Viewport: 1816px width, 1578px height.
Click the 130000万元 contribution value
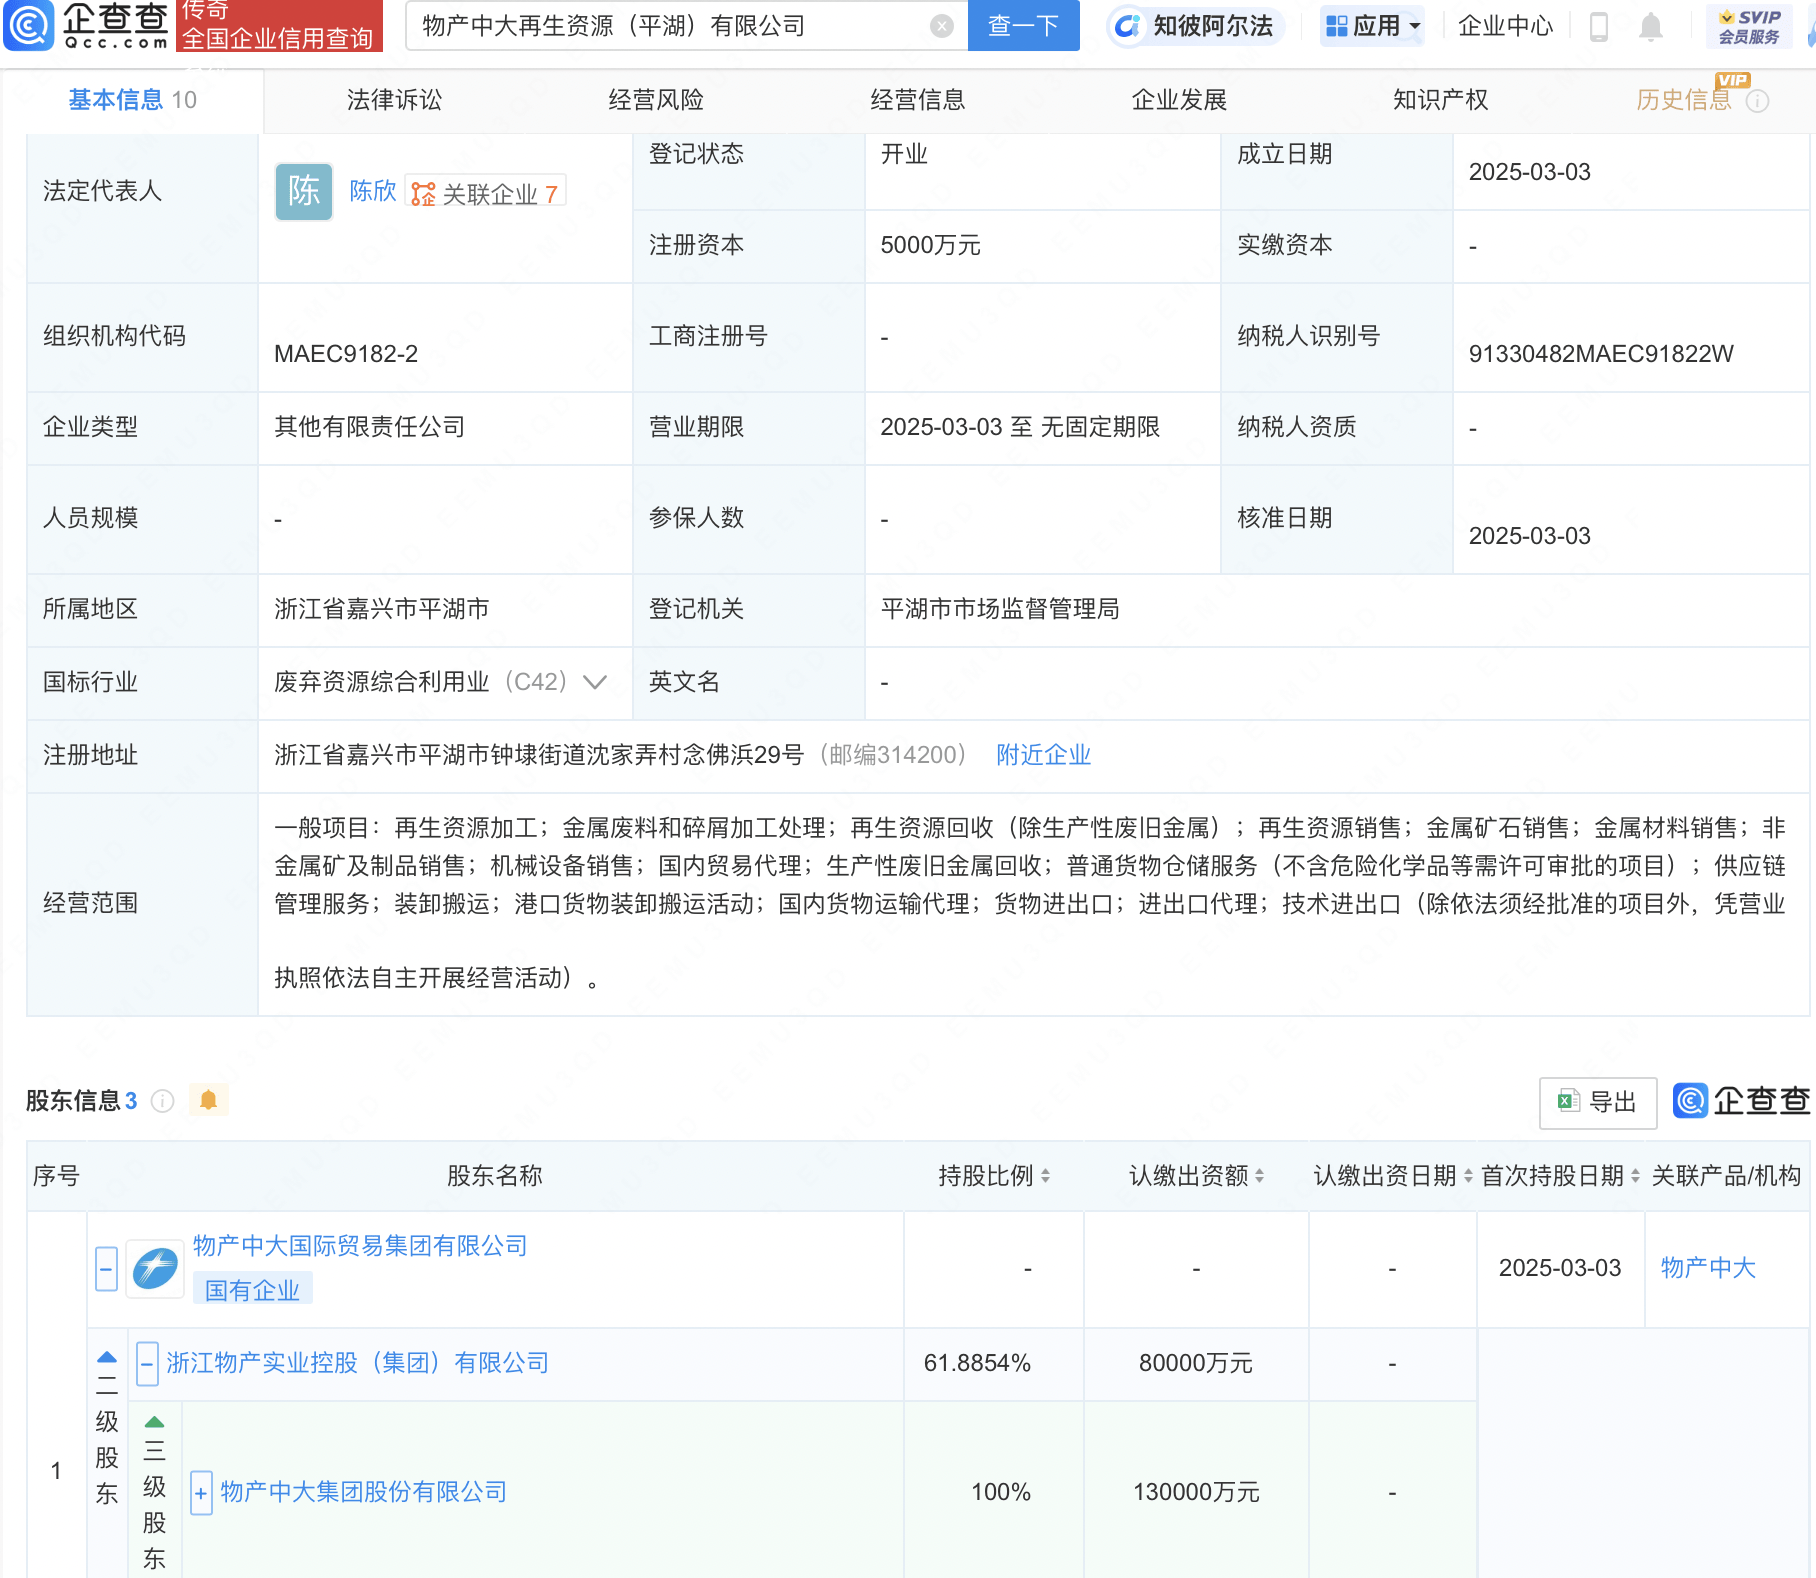click(1196, 1492)
